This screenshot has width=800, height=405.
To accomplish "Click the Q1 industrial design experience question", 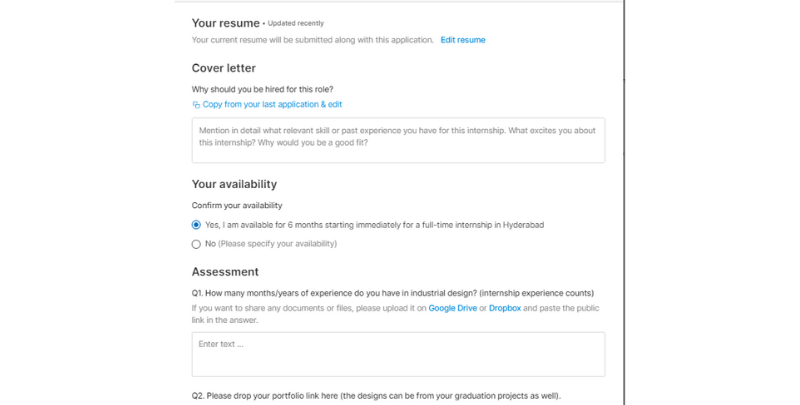I will click(x=393, y=293).
